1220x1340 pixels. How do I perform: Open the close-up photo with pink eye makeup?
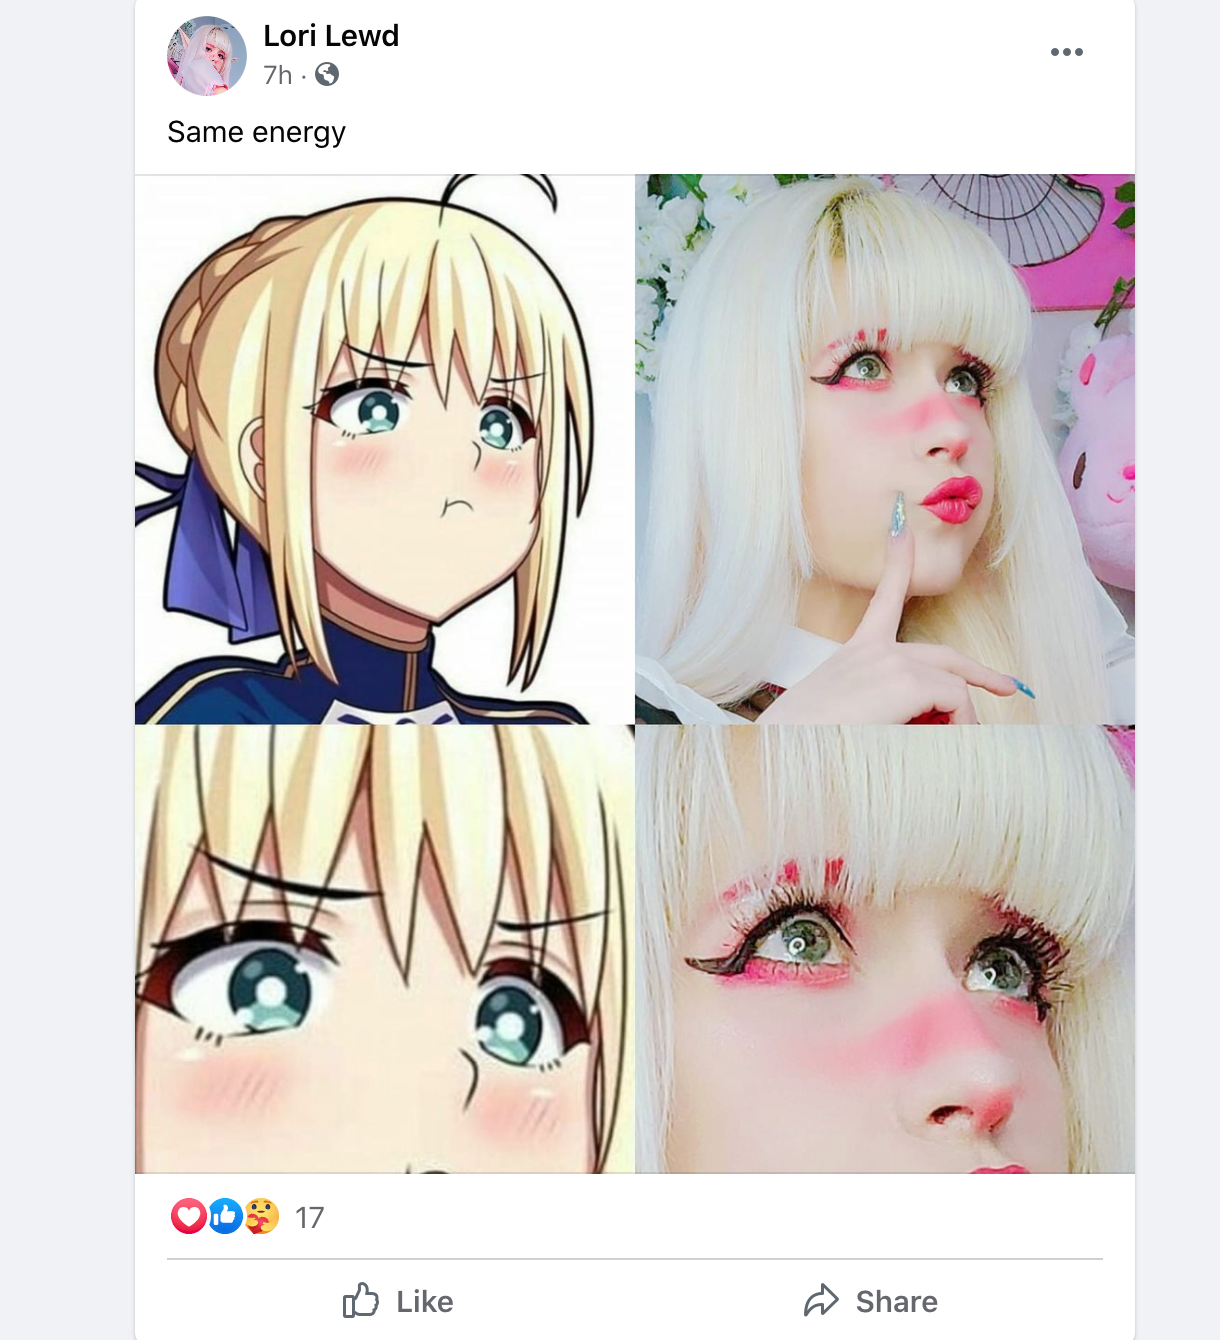885,949
